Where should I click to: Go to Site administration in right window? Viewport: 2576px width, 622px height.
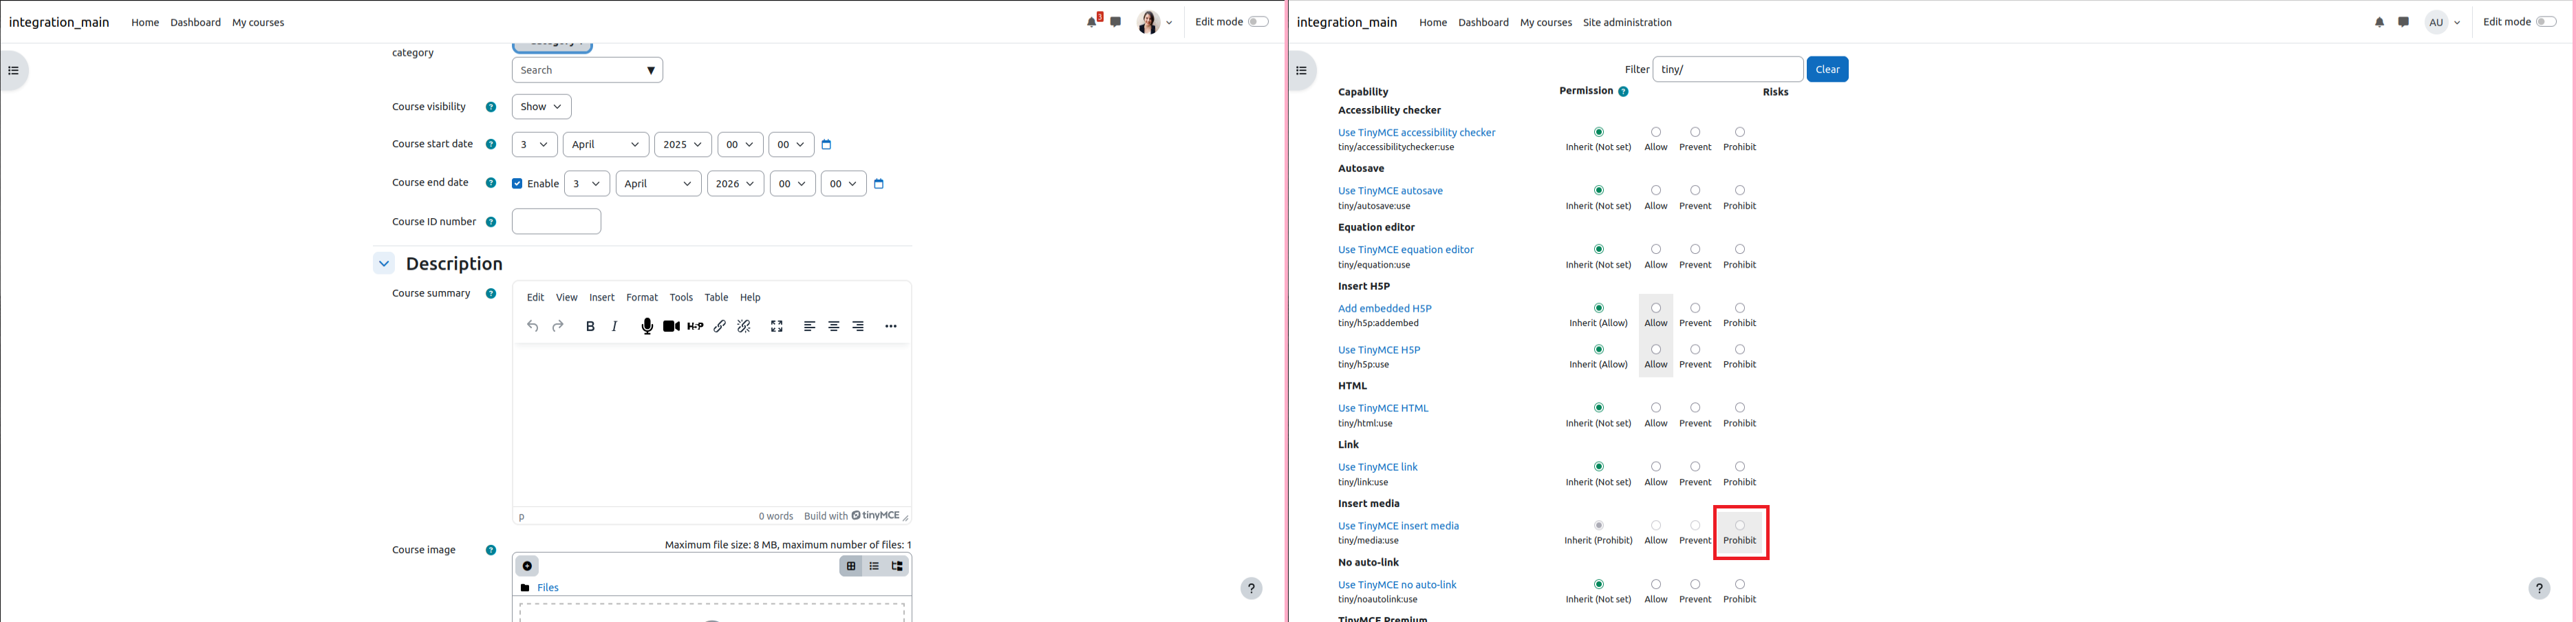pos(1627,22)
